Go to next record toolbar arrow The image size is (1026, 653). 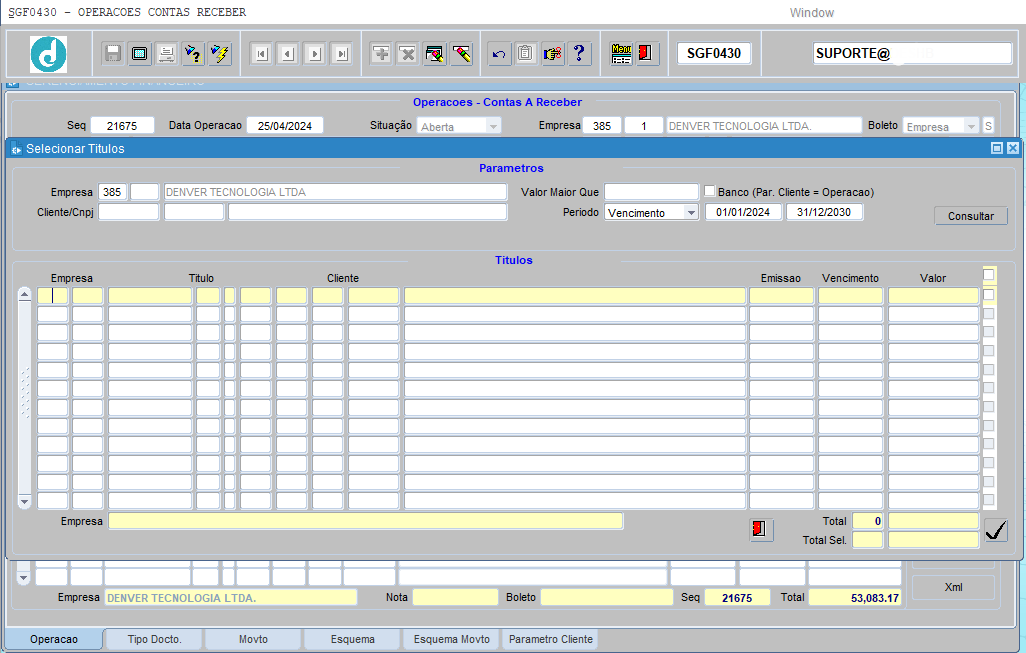[x=315, y=54]
